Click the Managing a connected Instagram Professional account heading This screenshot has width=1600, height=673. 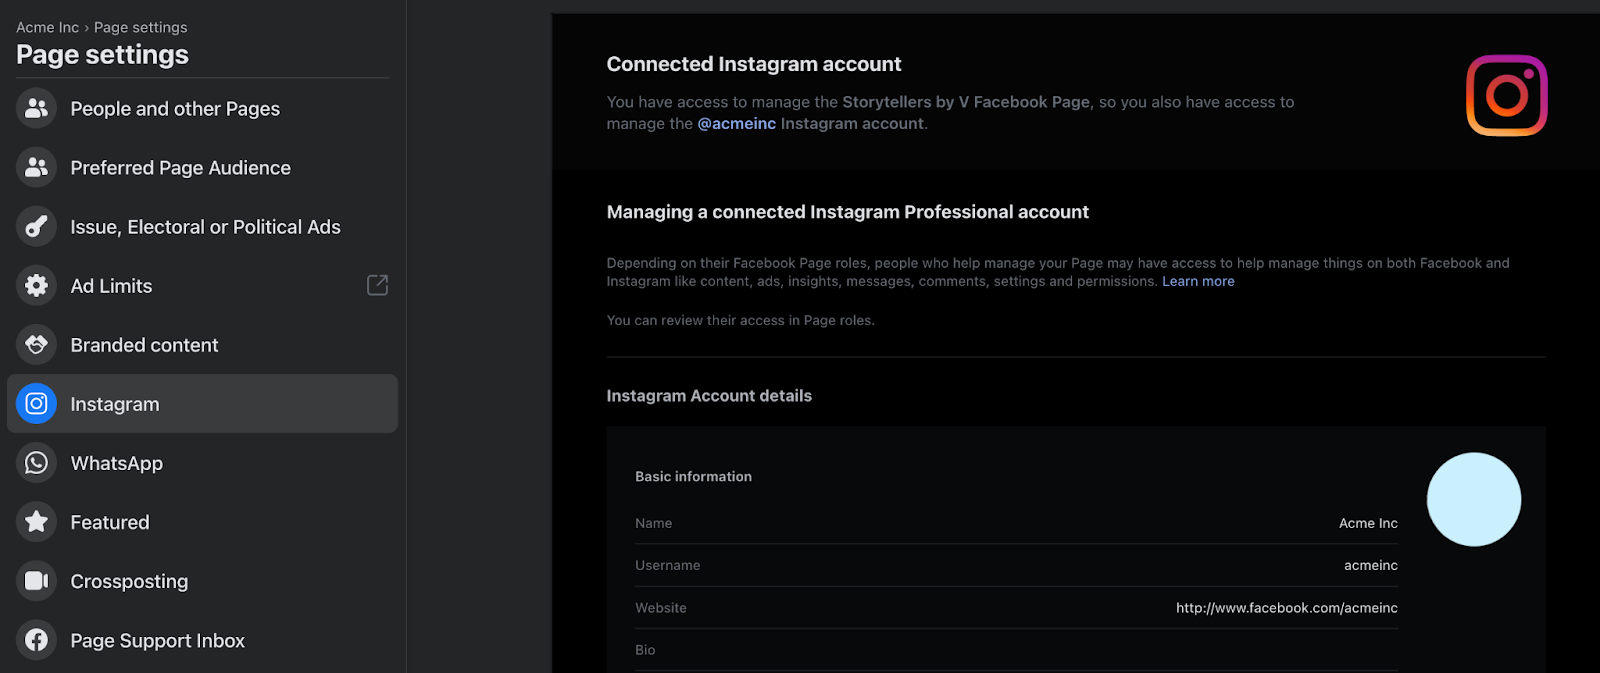[847, 212]
